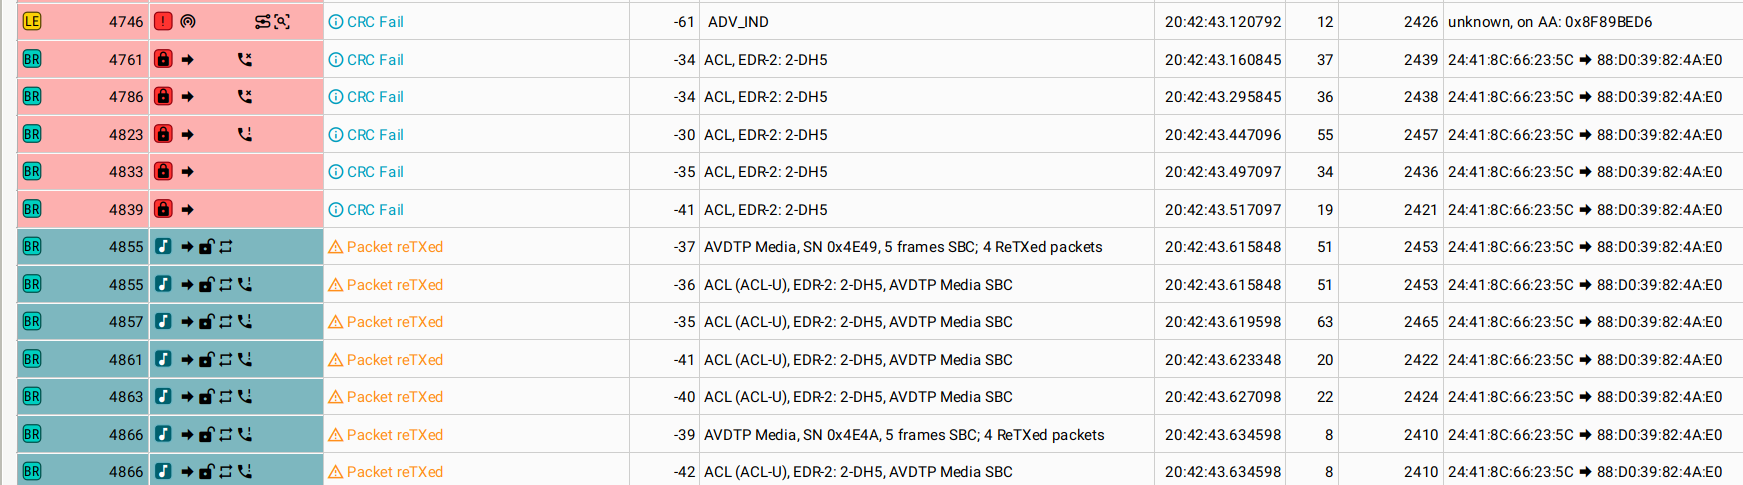This screenshot has width=1743, height=485.
Task: Click the Packet reTXed warning on packet 4857
Action: pos(394,322)
